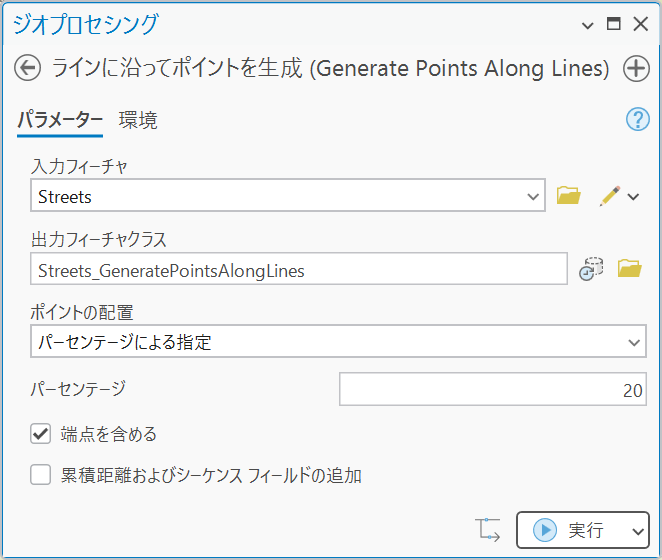Browse for input features with folder icon

click(568, 195)
